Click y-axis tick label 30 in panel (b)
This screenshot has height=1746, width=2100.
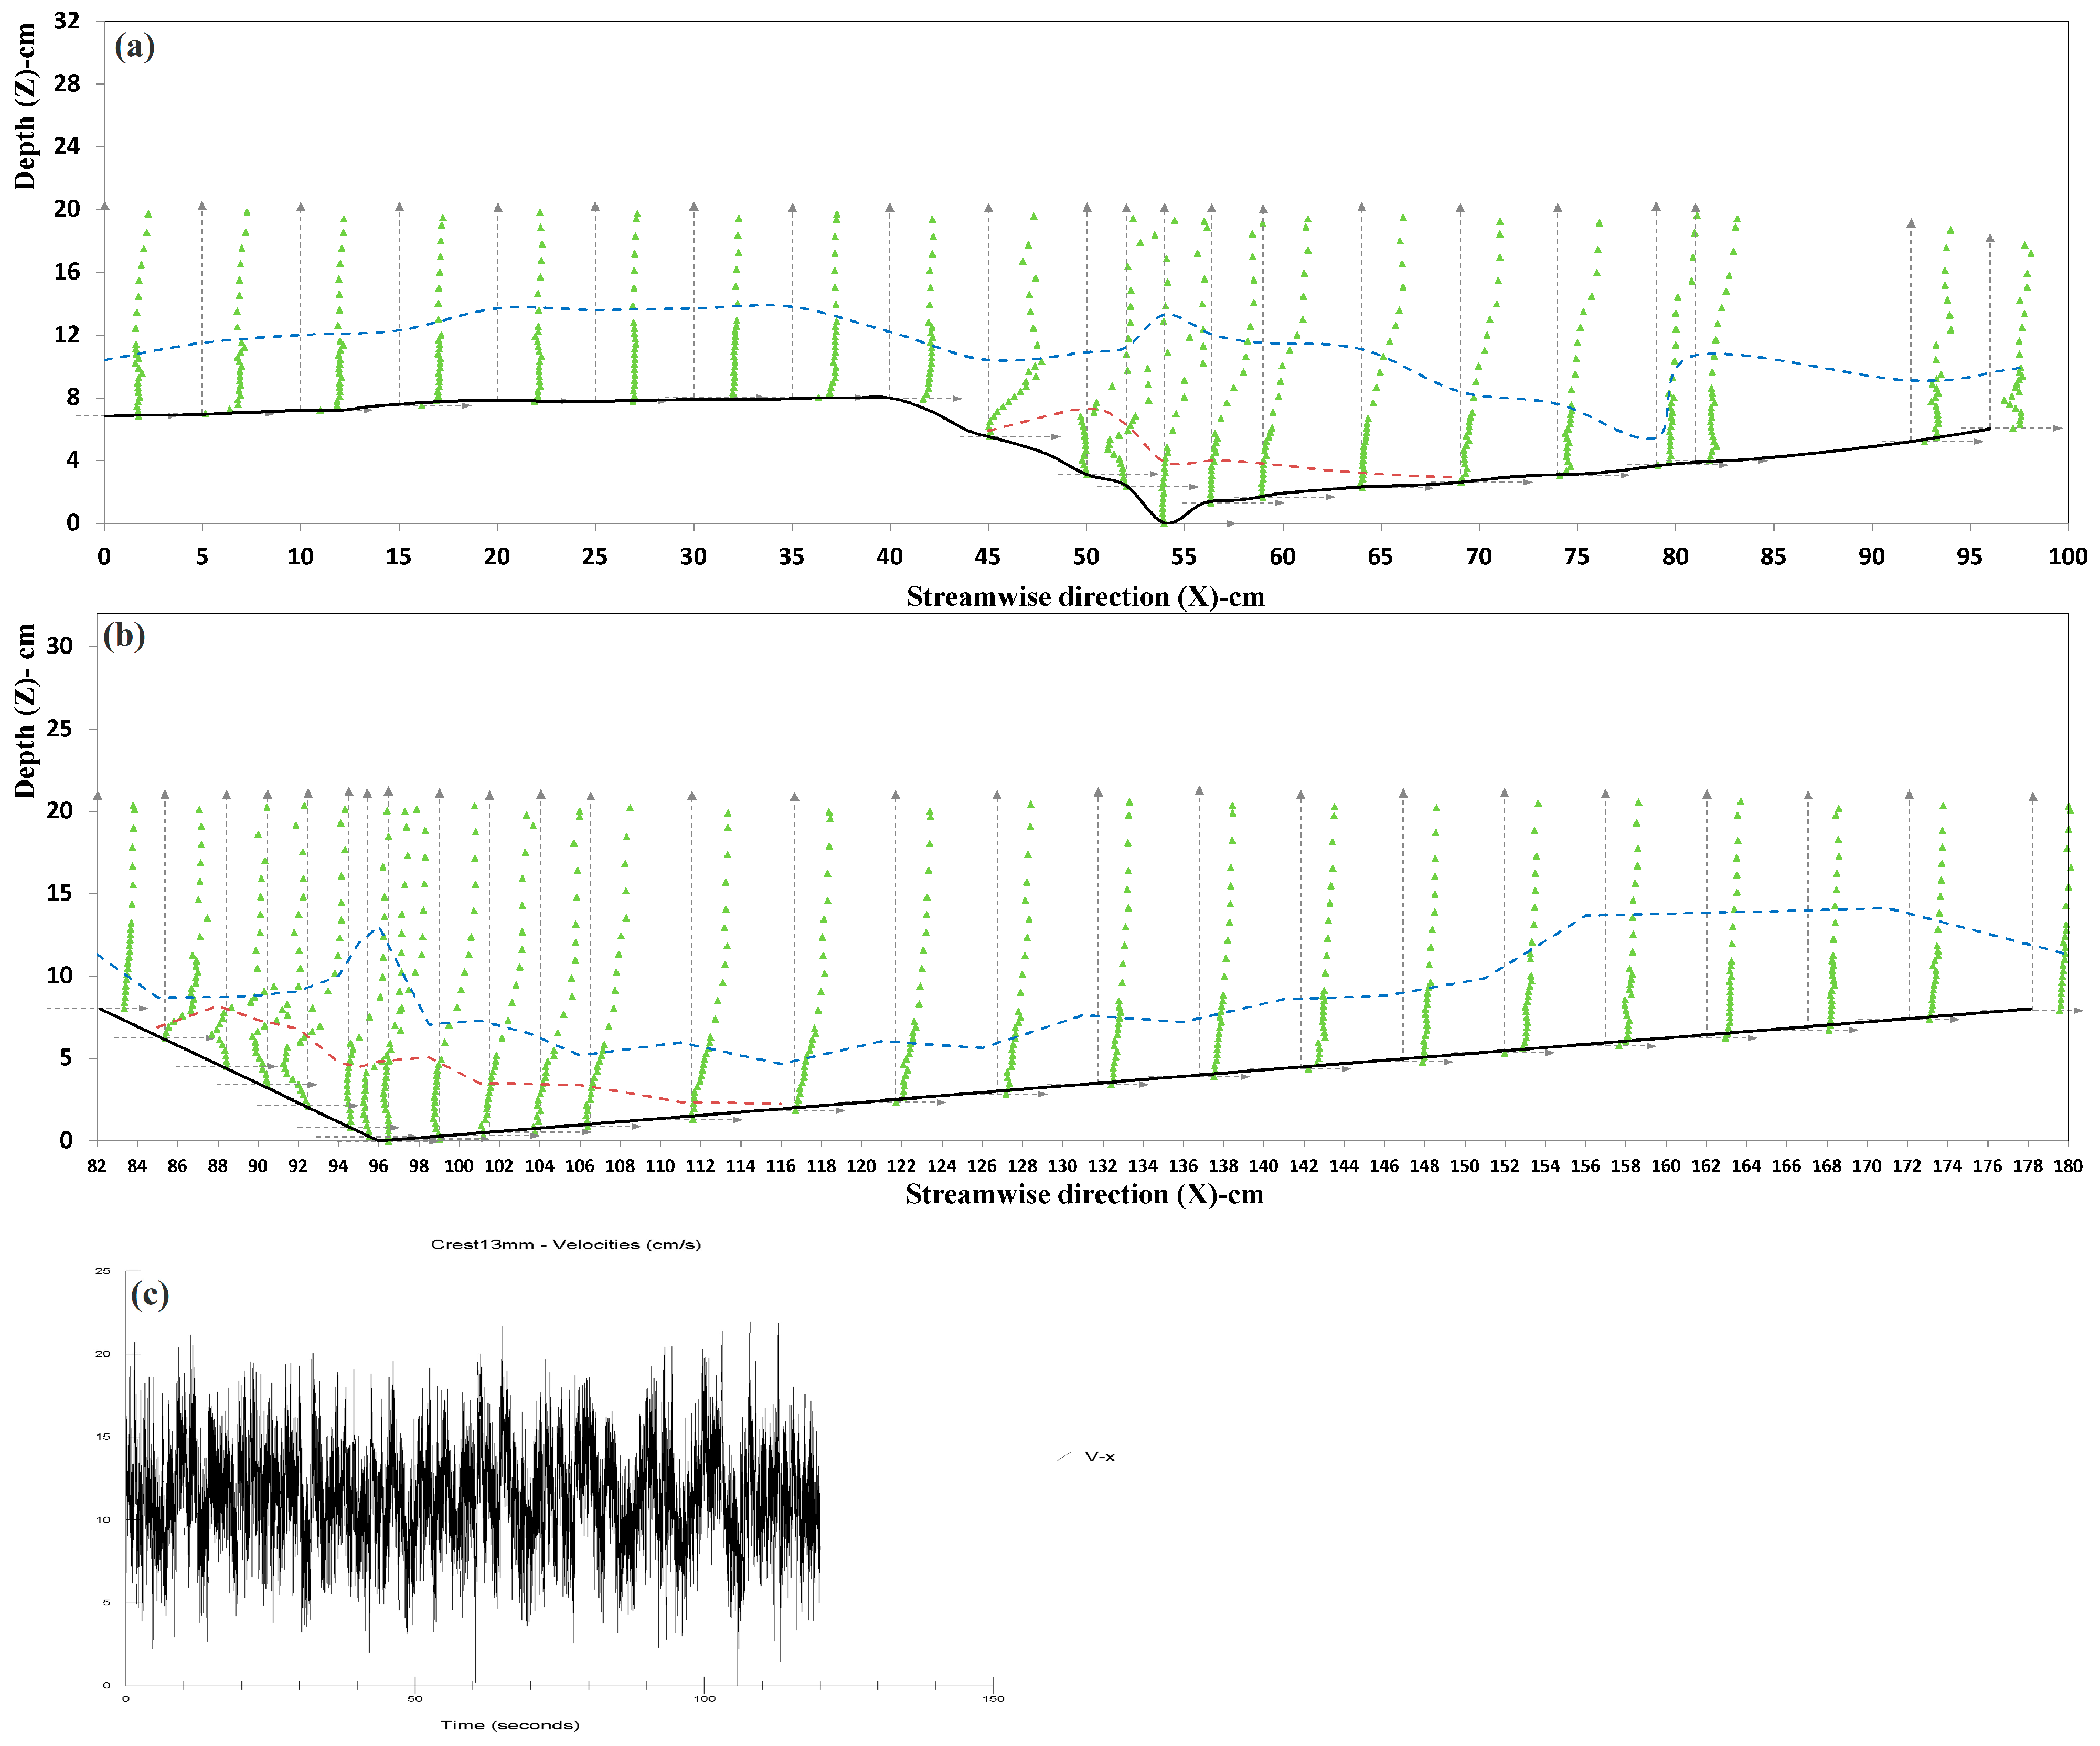60,646
